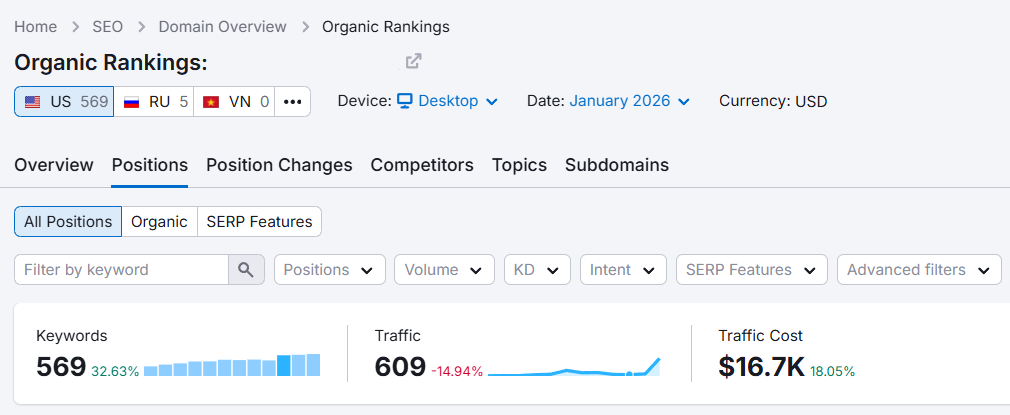Click the Desktop monitor device icon
Viewport: 1010px width, 415px height.
pos(405,101)
